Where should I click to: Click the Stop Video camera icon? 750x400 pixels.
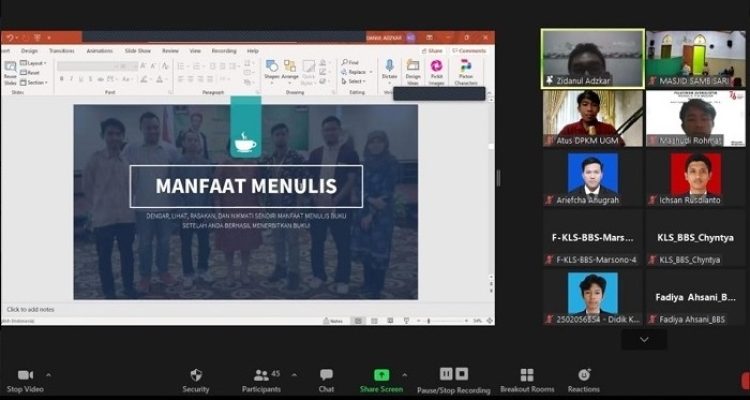point(25,375)
